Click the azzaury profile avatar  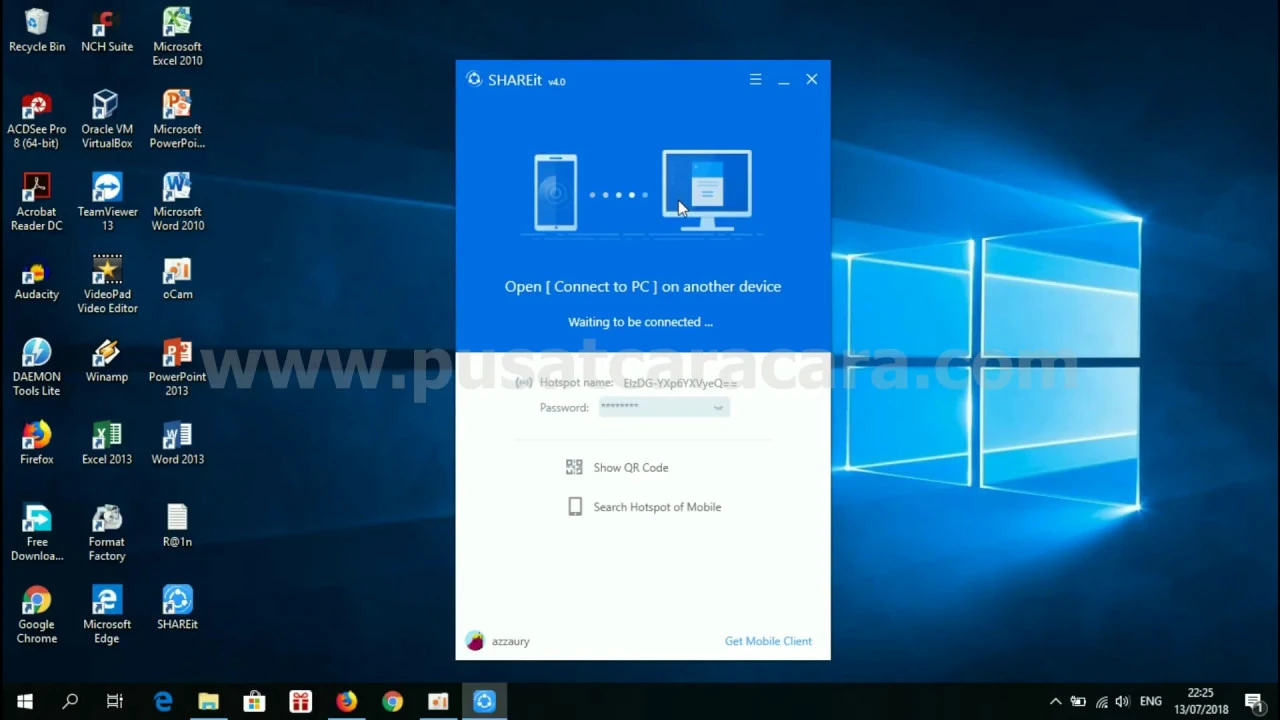[475, 641]
